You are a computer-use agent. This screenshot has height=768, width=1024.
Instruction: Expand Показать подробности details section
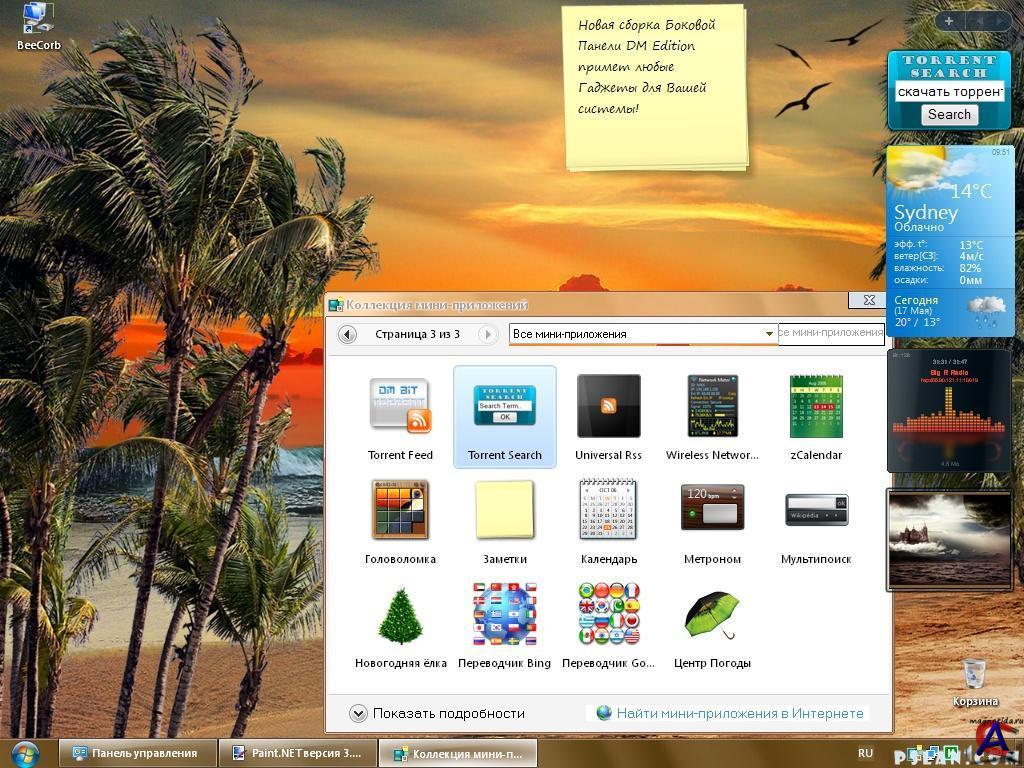pos(358,713)
